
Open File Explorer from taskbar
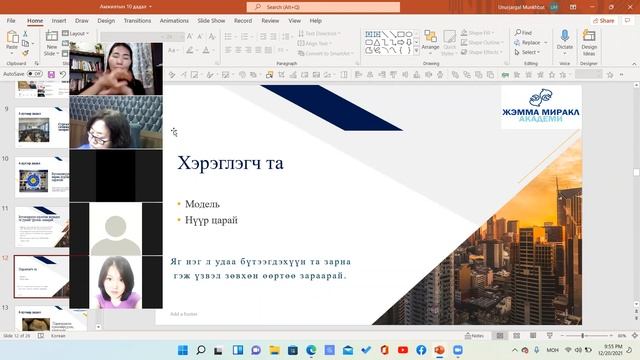coord(274,350)
